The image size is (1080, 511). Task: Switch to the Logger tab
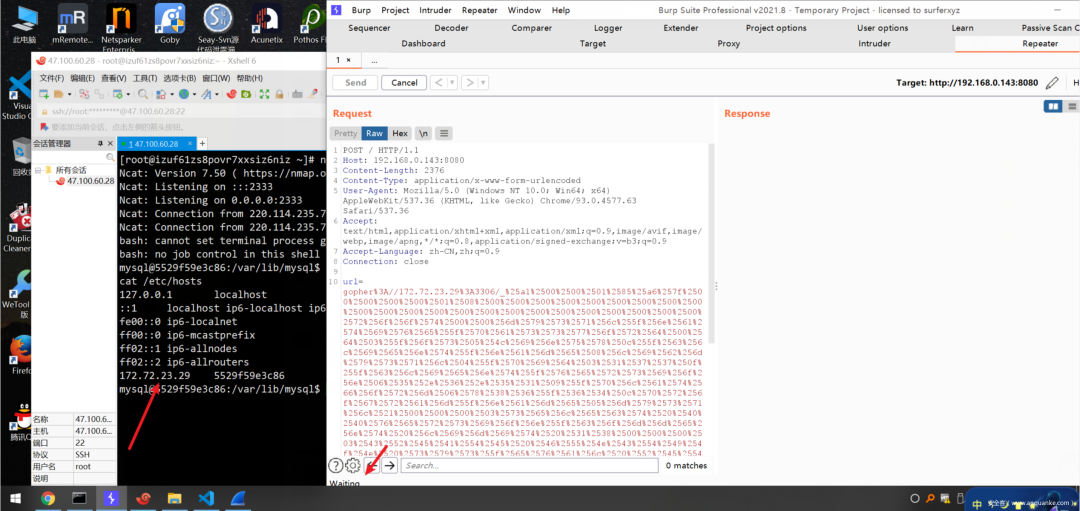pyautogui.click(x=608, y=28)
